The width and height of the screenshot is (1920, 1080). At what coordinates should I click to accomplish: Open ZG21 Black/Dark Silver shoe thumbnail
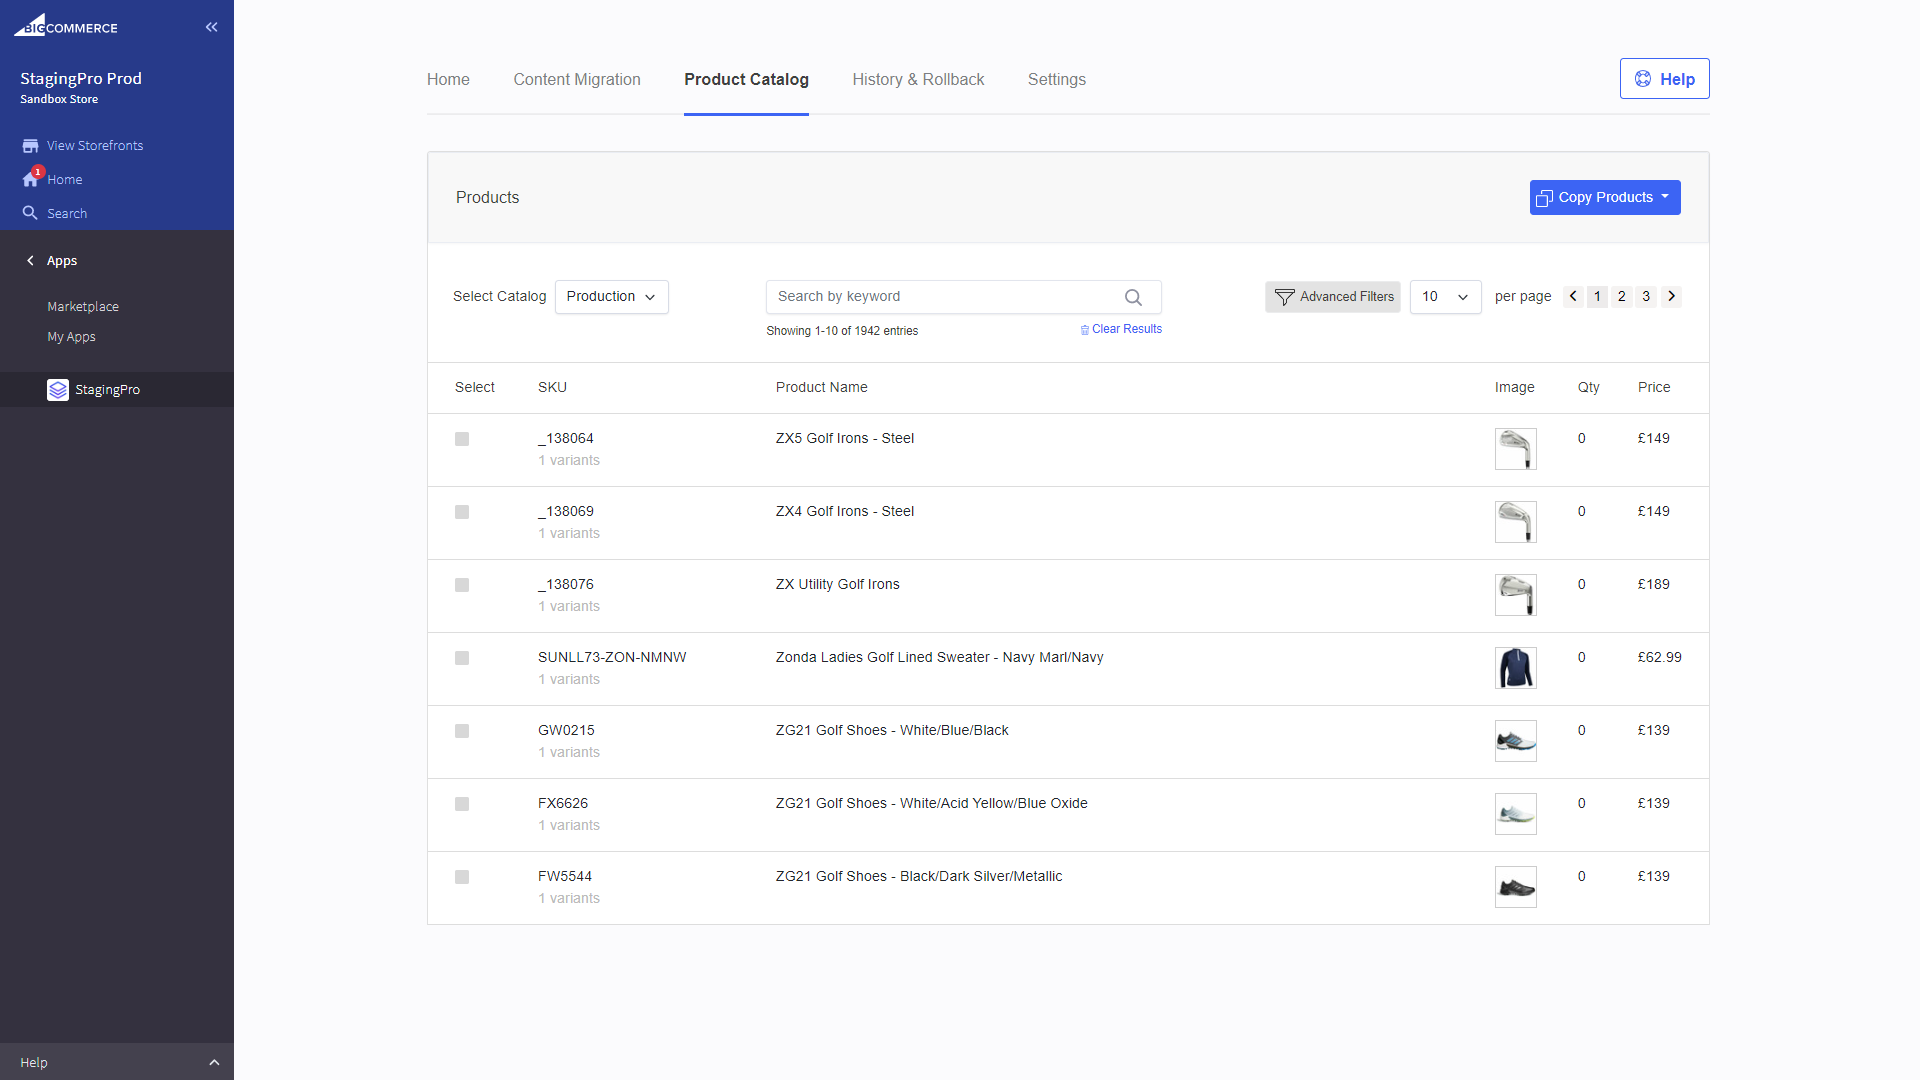click(x=1515, y=887)
